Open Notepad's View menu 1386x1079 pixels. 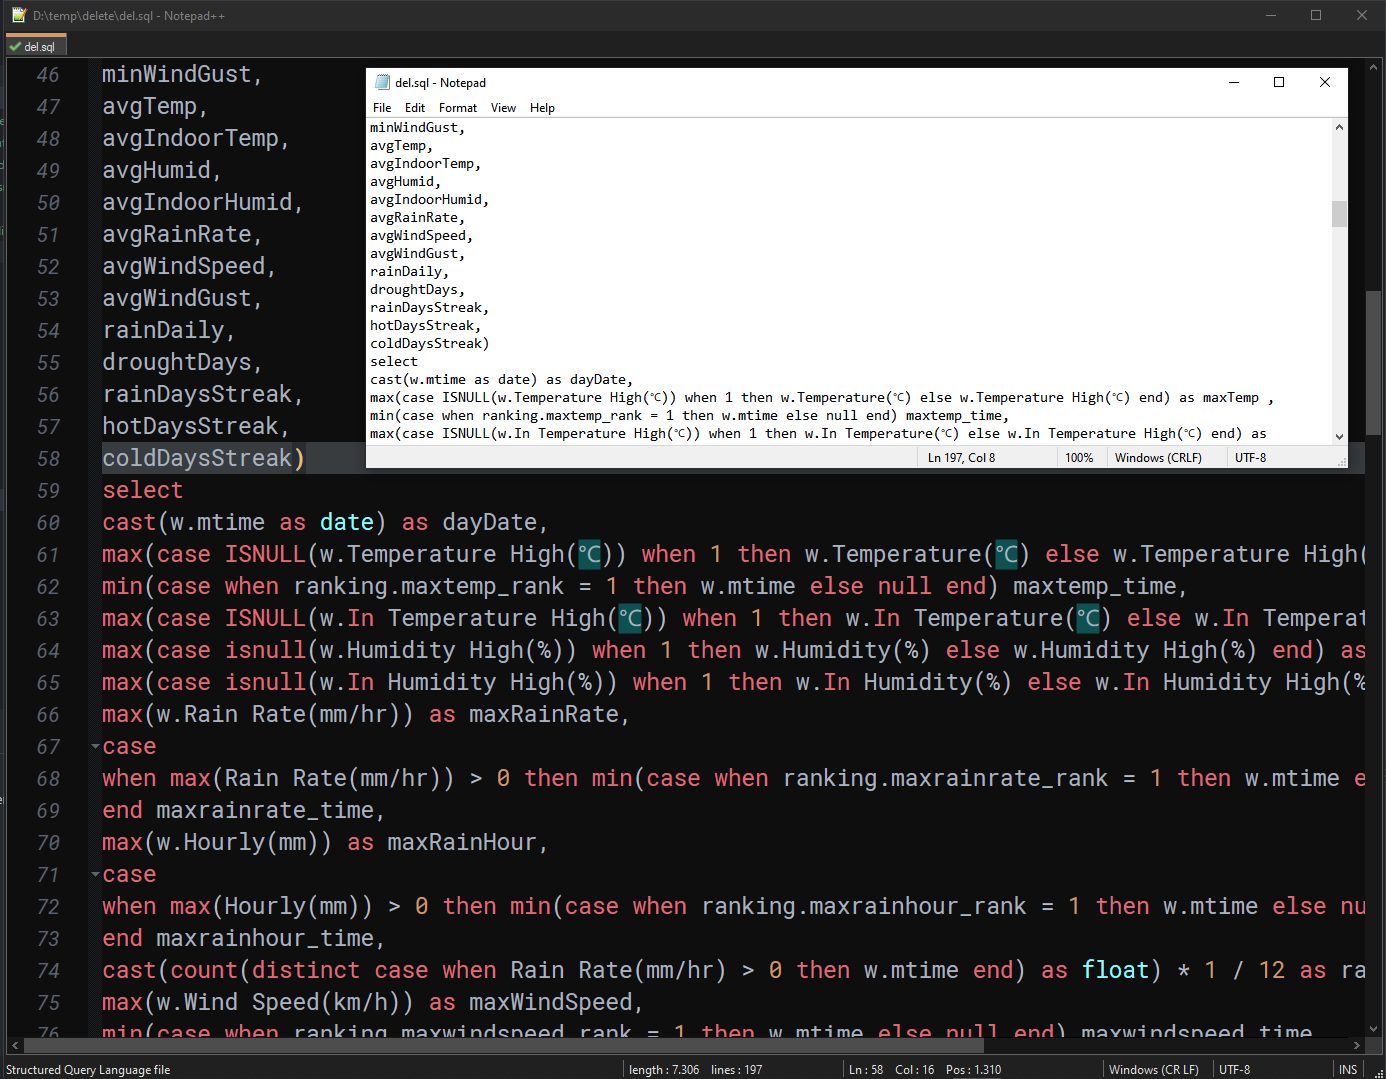pos(503,108)
